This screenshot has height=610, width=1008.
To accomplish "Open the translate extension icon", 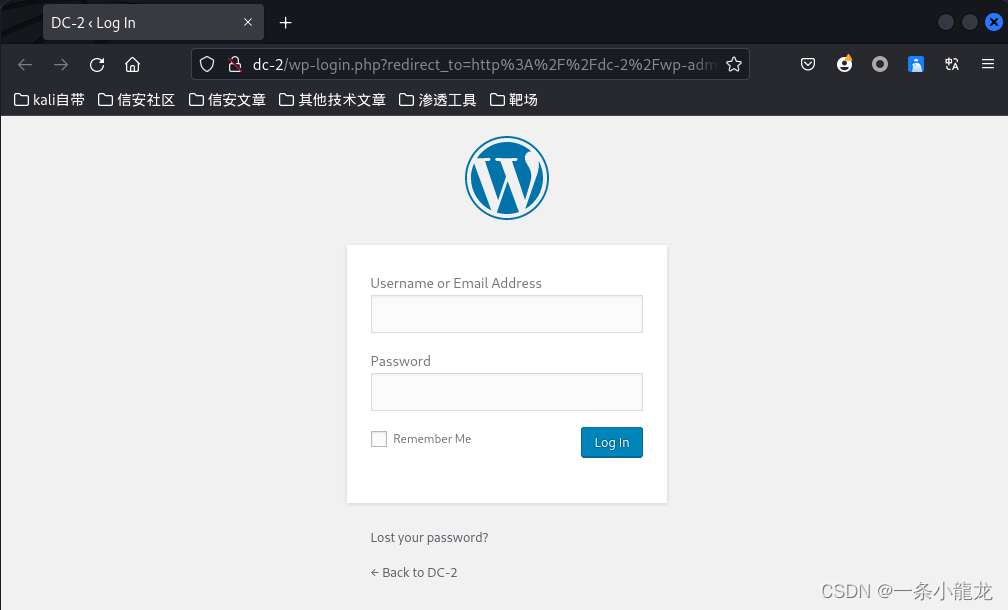I will 952,64.
